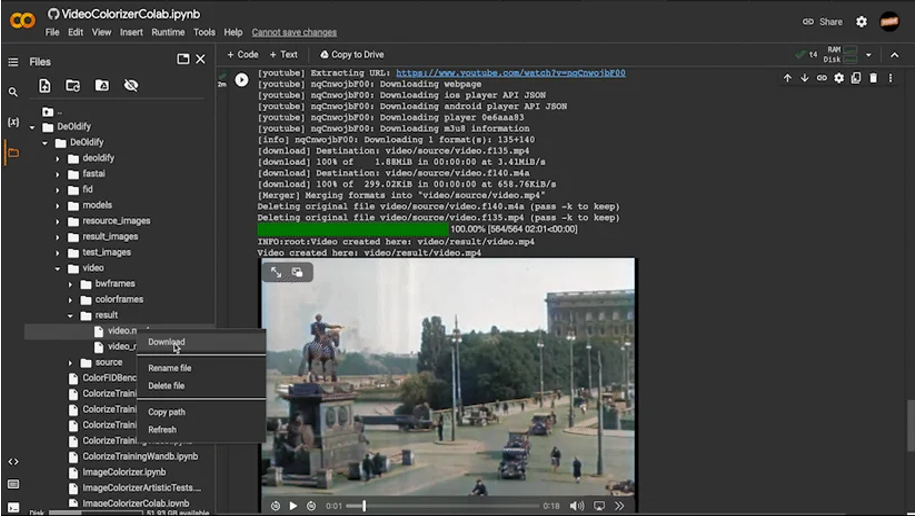
Task: Open more cell actions menu
Action: click(x=890, y=78)
